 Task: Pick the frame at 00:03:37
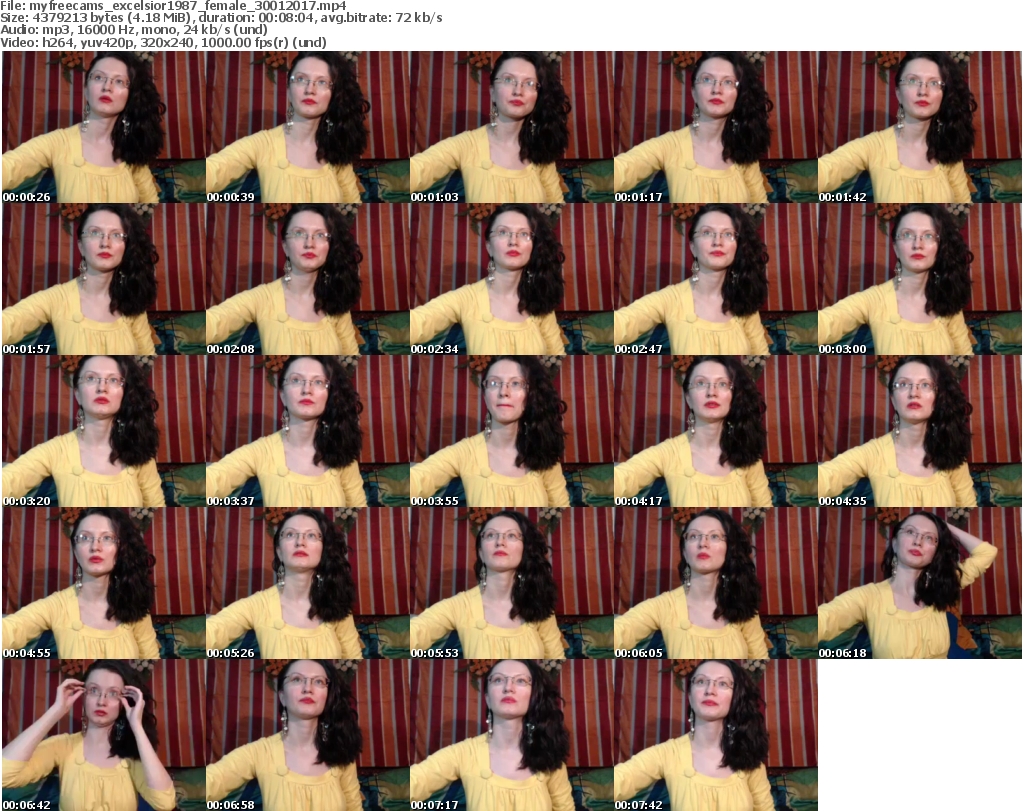pyautogui.click(x=308, y=431)
